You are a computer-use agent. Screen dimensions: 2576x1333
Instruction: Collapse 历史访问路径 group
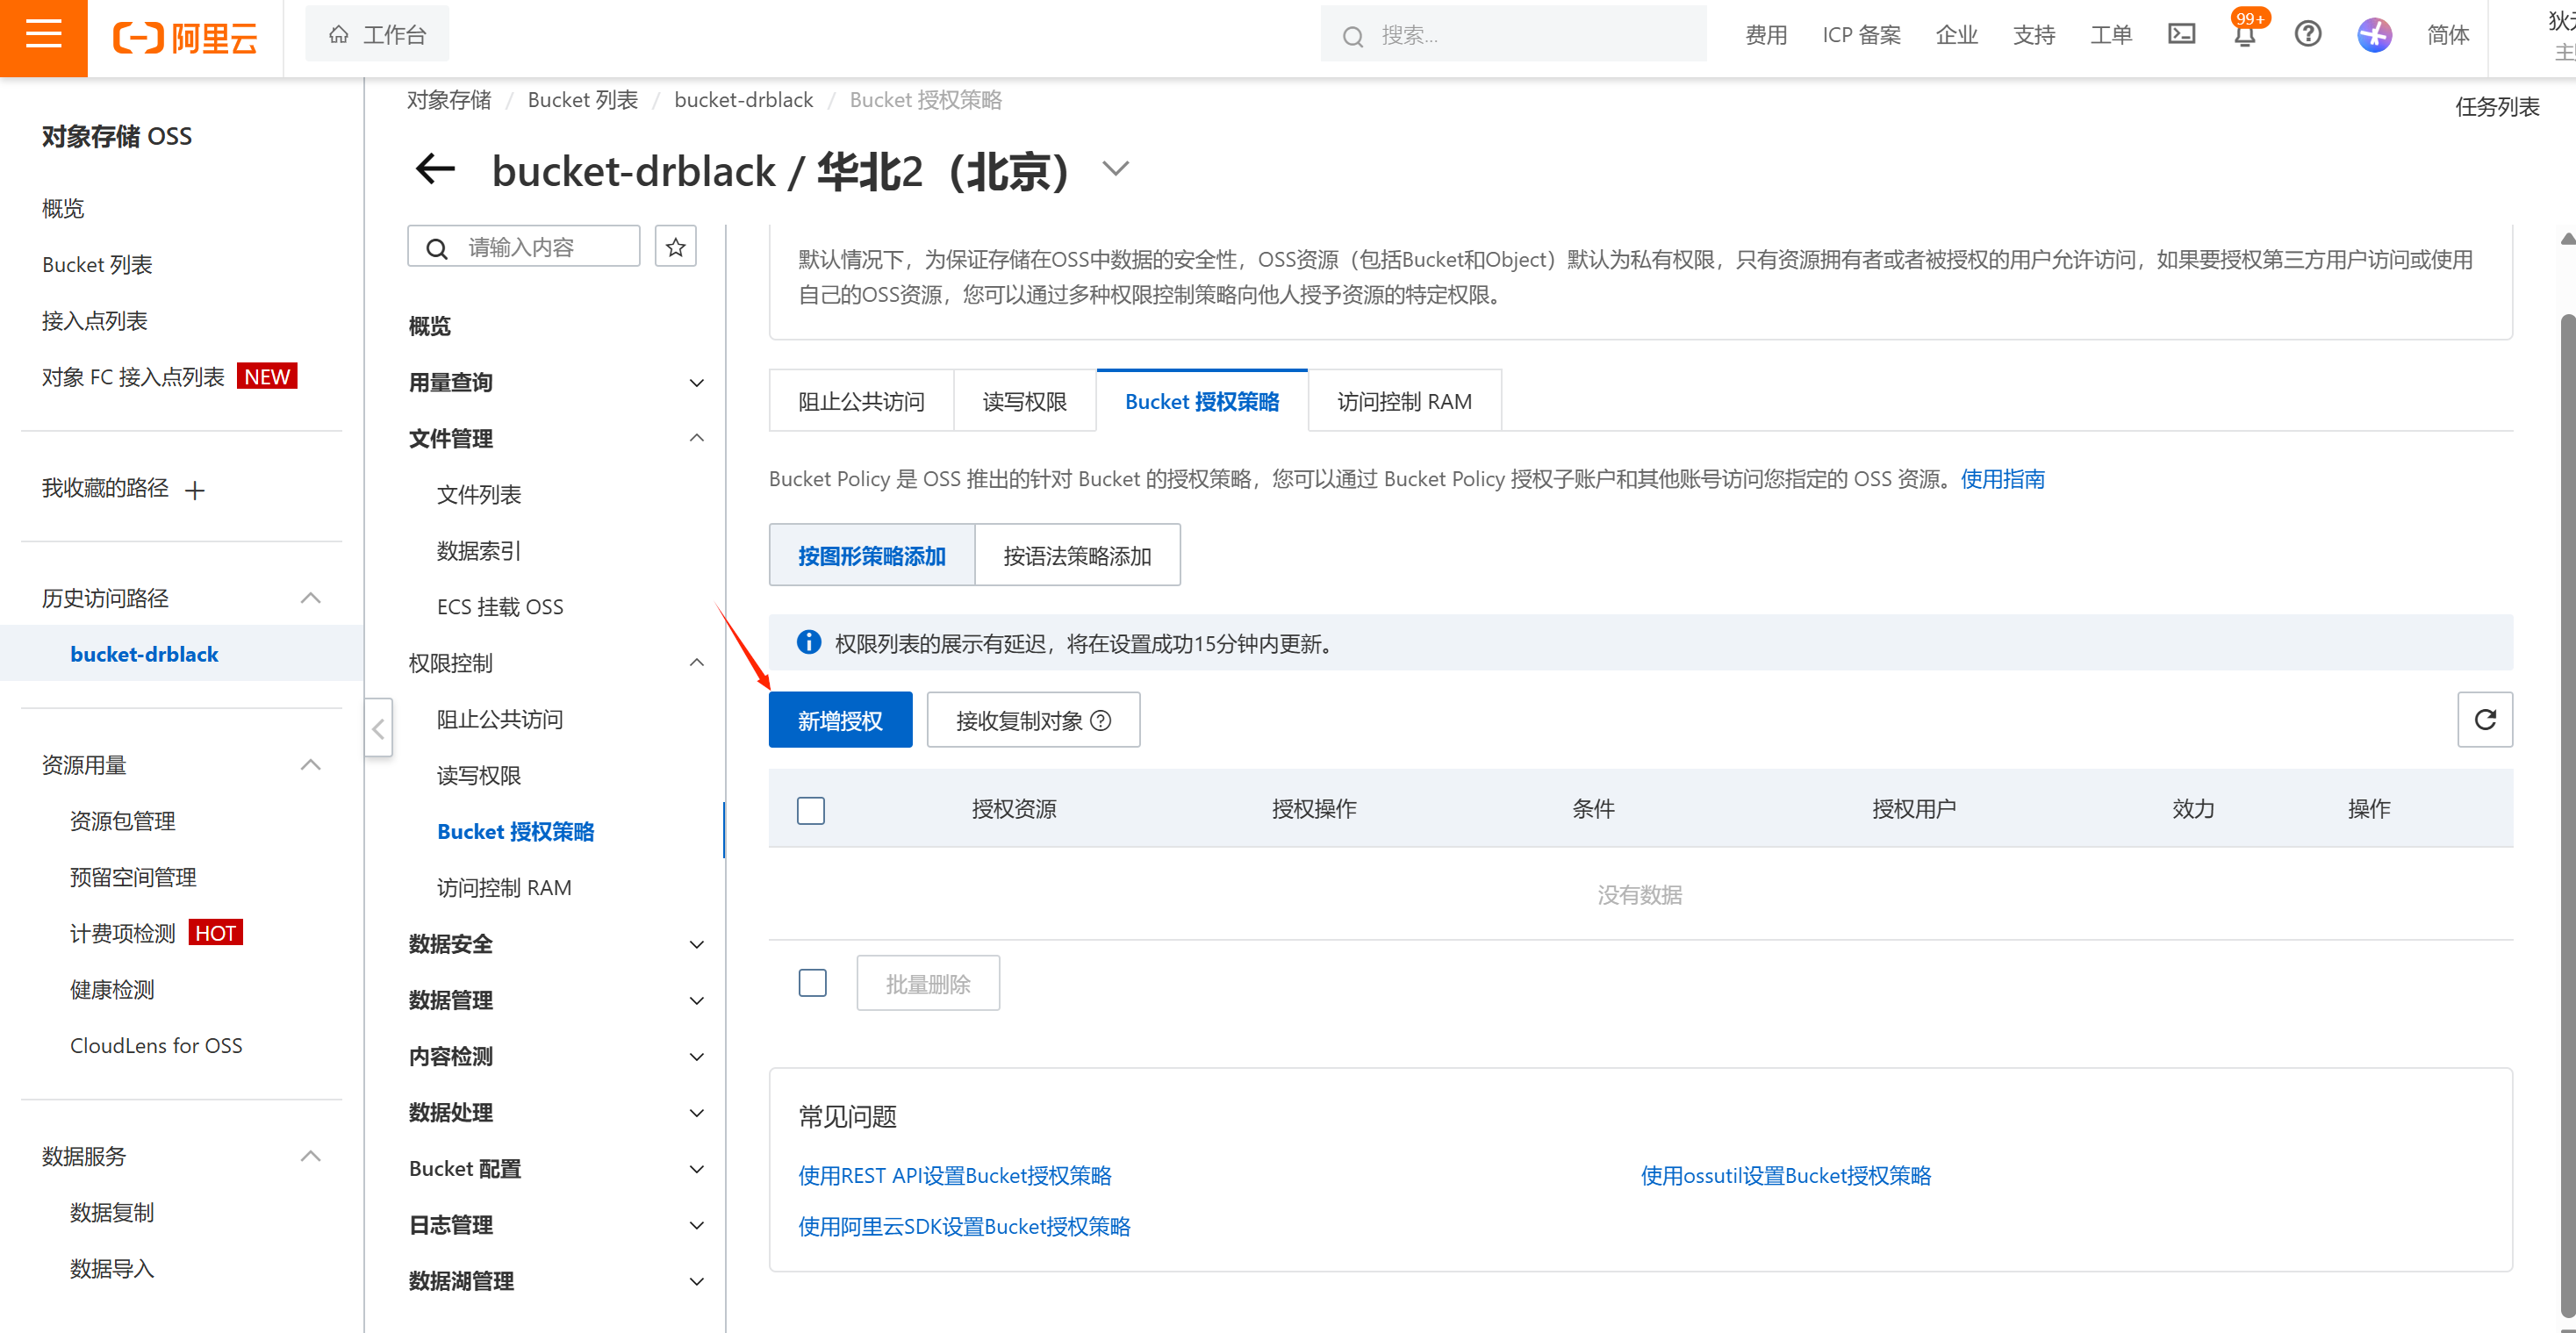(311, 598)
